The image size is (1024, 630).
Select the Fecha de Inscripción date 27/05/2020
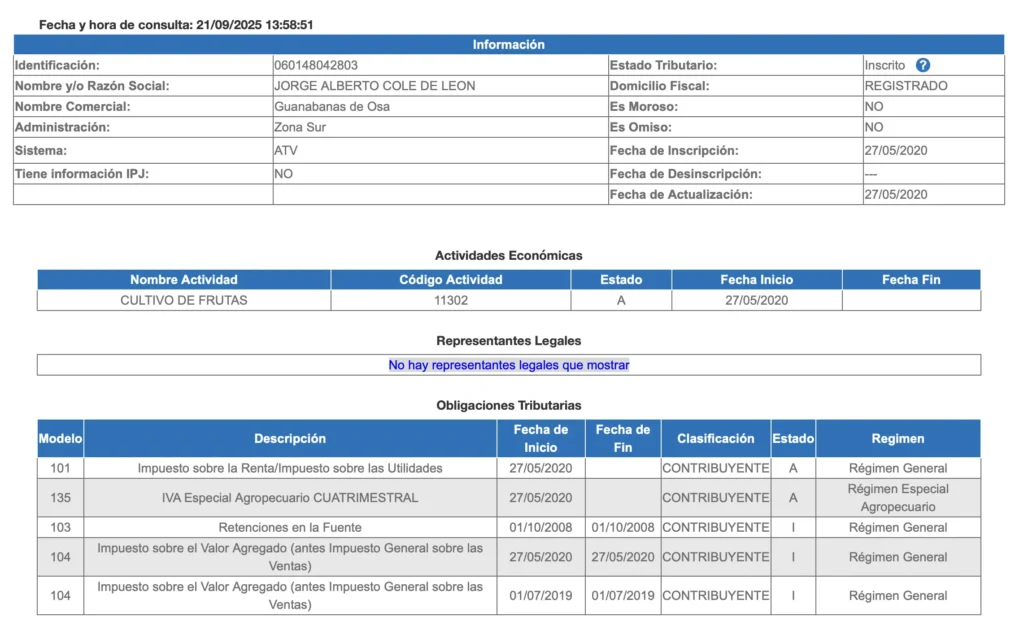pos(896,151)
